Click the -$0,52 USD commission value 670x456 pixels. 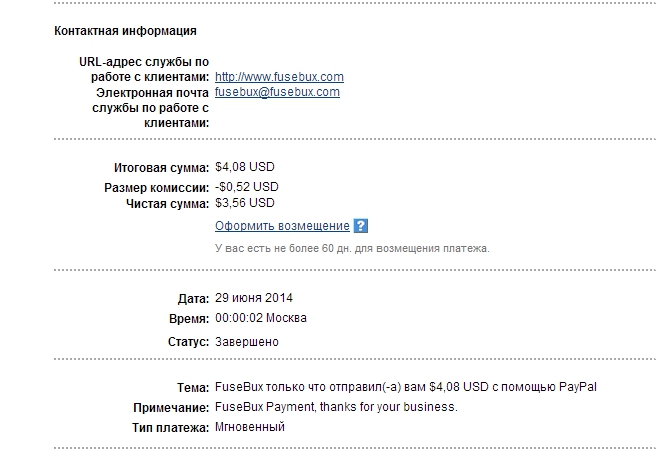pyautogui.click(x=246, y=186)
